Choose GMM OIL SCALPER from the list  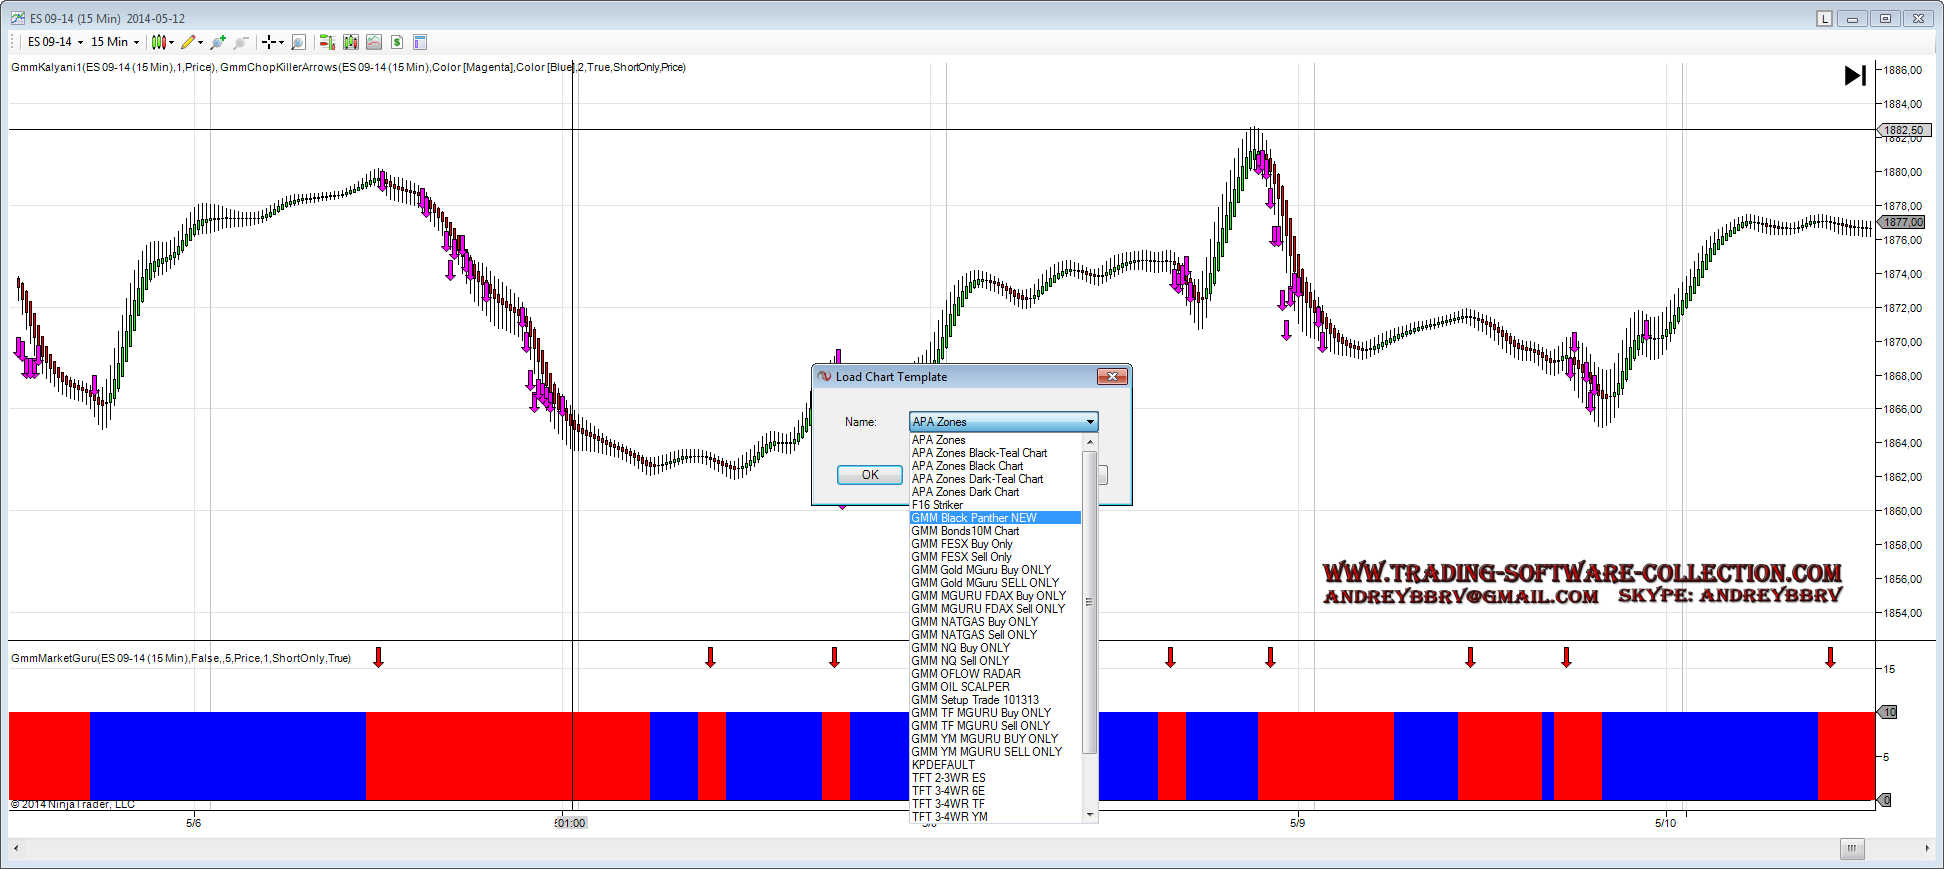pos(961,687)
